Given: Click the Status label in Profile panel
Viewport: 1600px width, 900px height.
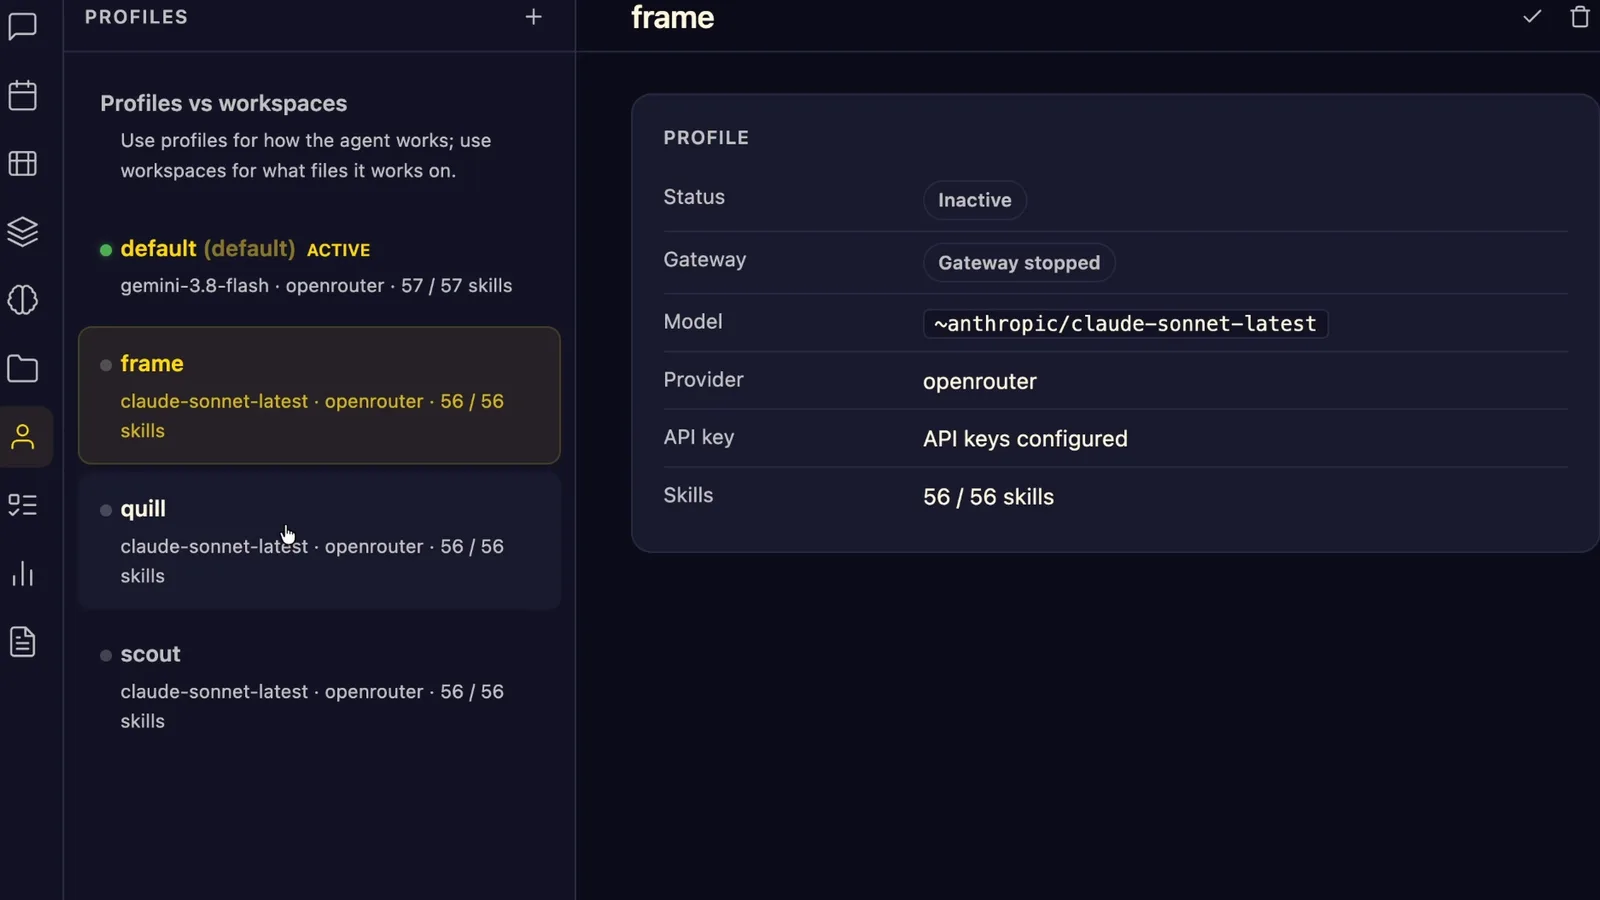Looking at the screenshot, I should (694, 197).
